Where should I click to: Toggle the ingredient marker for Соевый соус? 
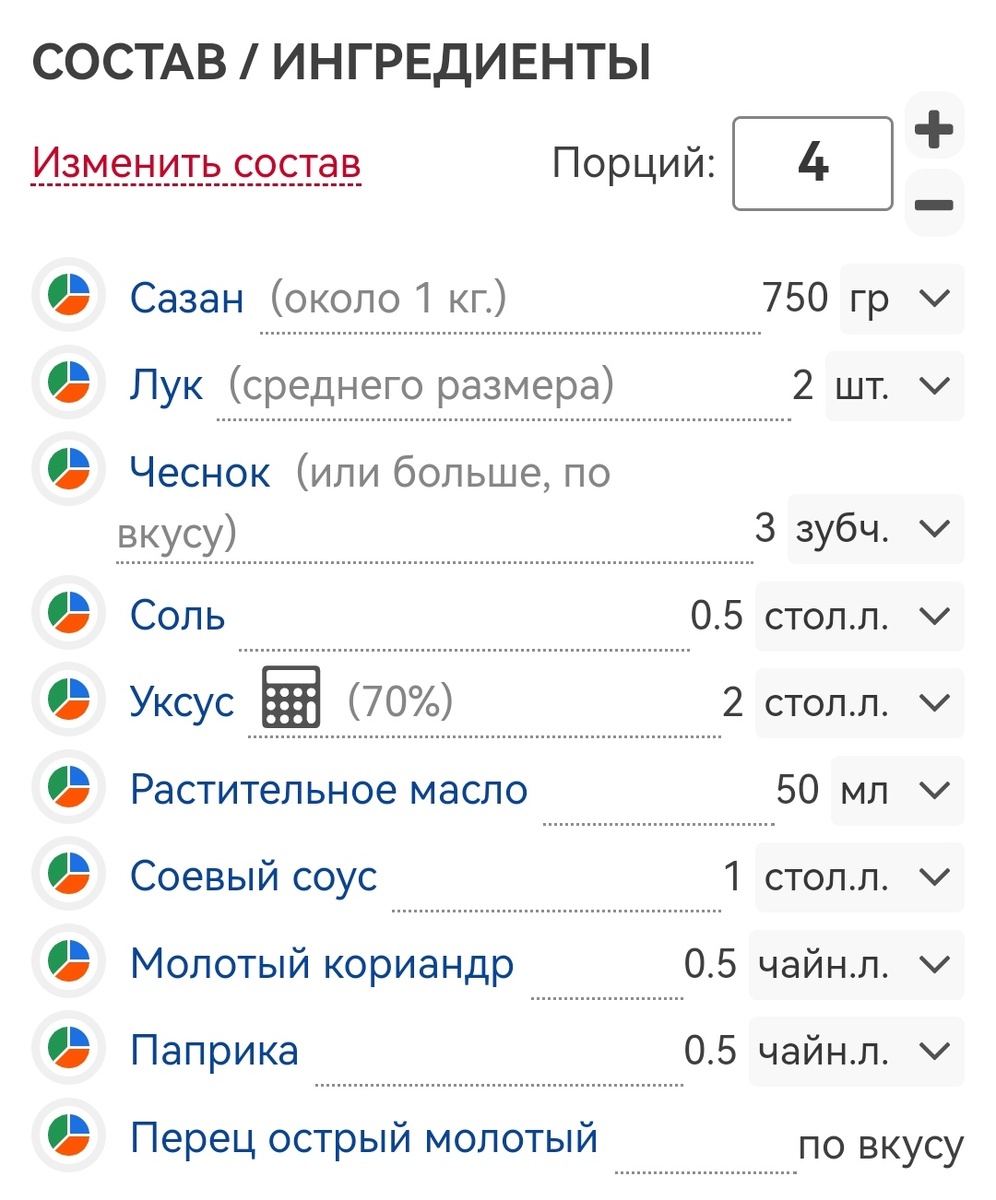(x=67, y=875)
